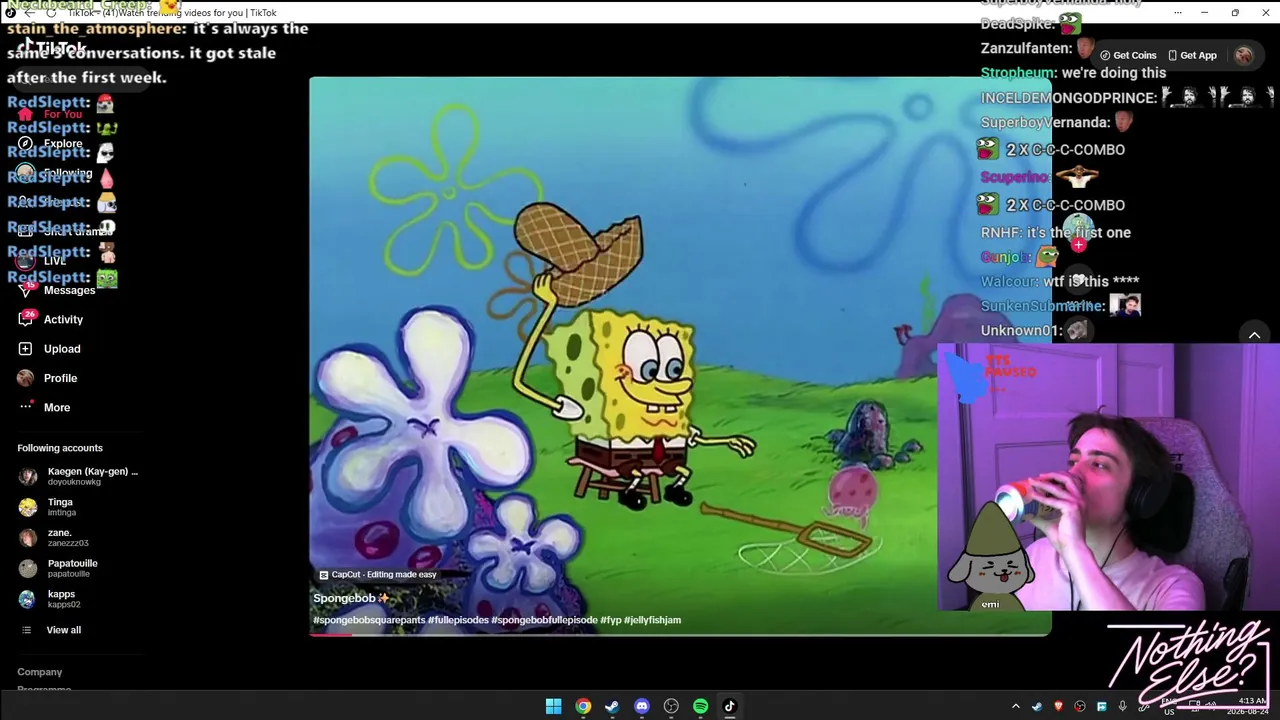Click the microphone tray icon

(1122, 707)
